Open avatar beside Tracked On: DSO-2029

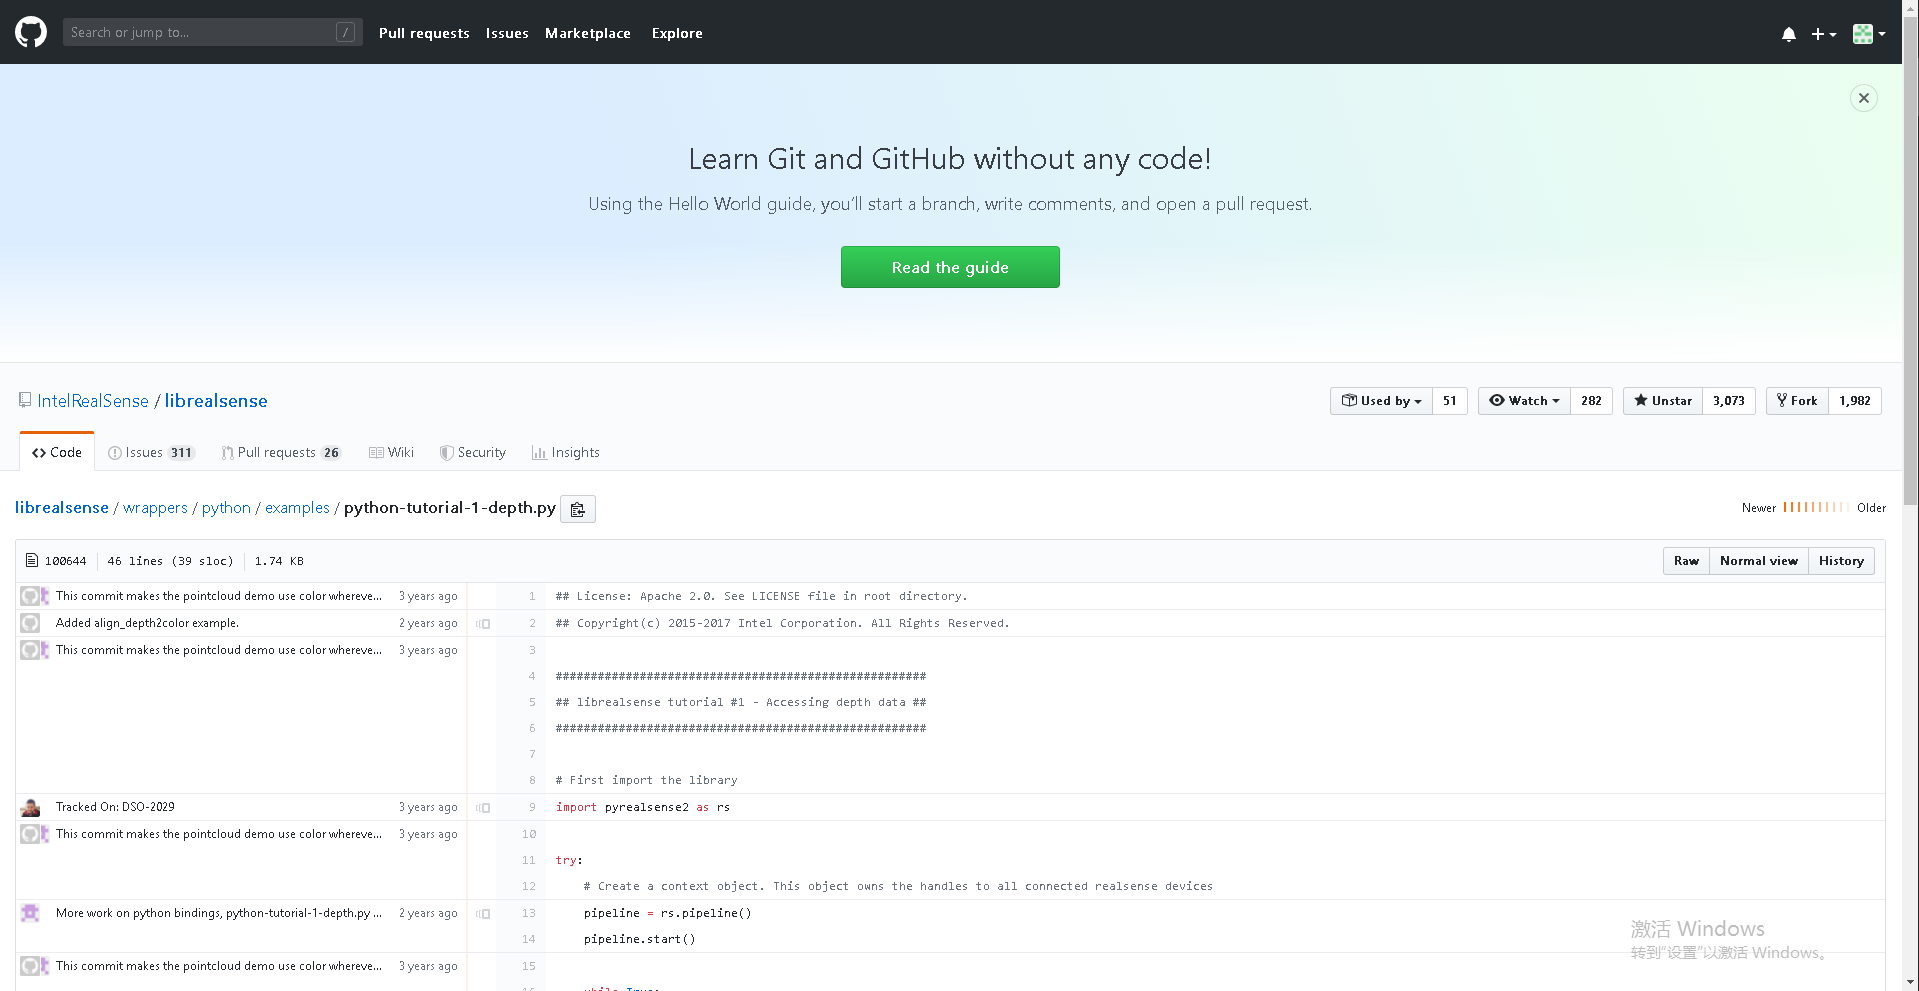click(x=30, y=808)
